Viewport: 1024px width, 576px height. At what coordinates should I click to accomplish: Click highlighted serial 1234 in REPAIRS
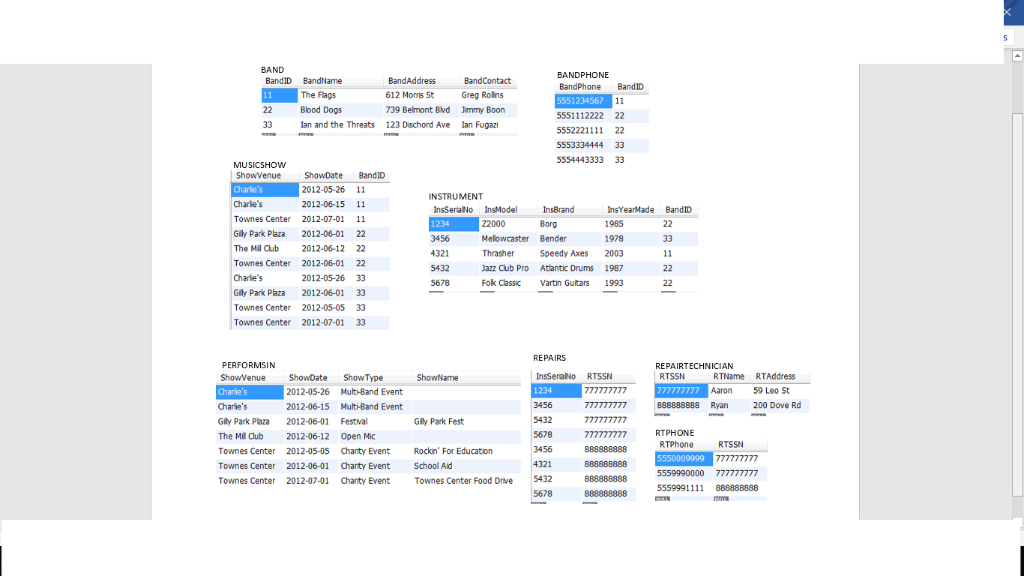pos(553,391)
